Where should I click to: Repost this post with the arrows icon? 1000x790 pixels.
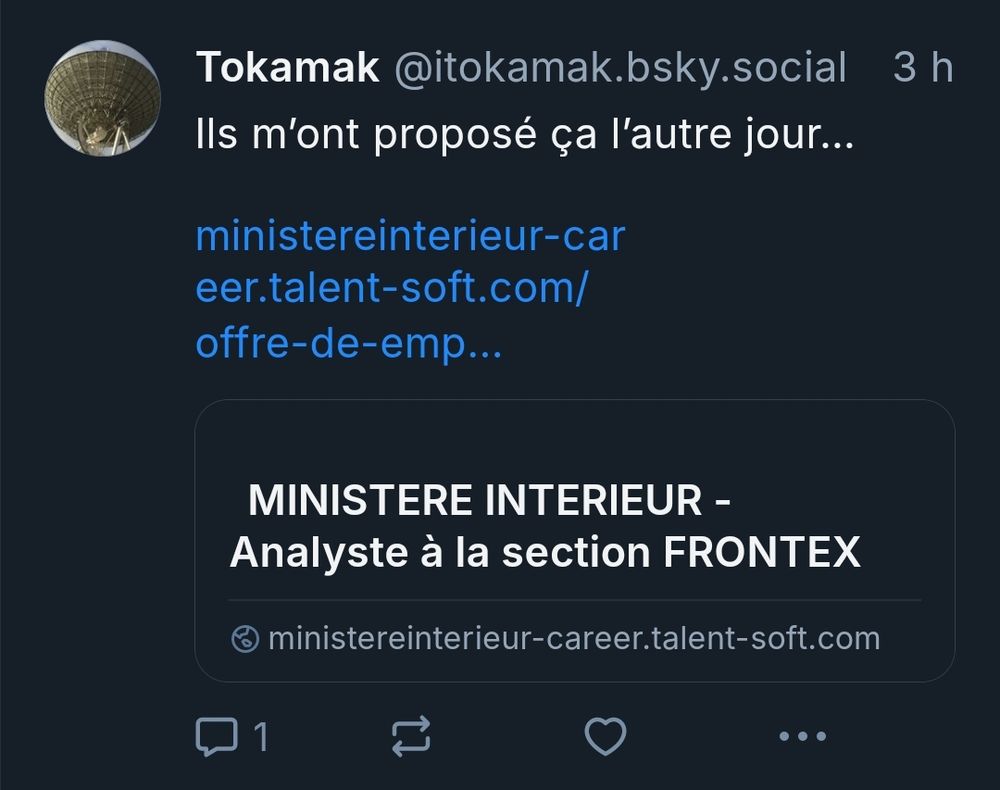click(x=410, y=737)
